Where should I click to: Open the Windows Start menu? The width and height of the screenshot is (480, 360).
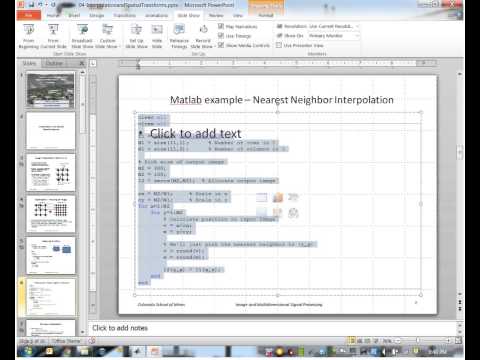28,351
